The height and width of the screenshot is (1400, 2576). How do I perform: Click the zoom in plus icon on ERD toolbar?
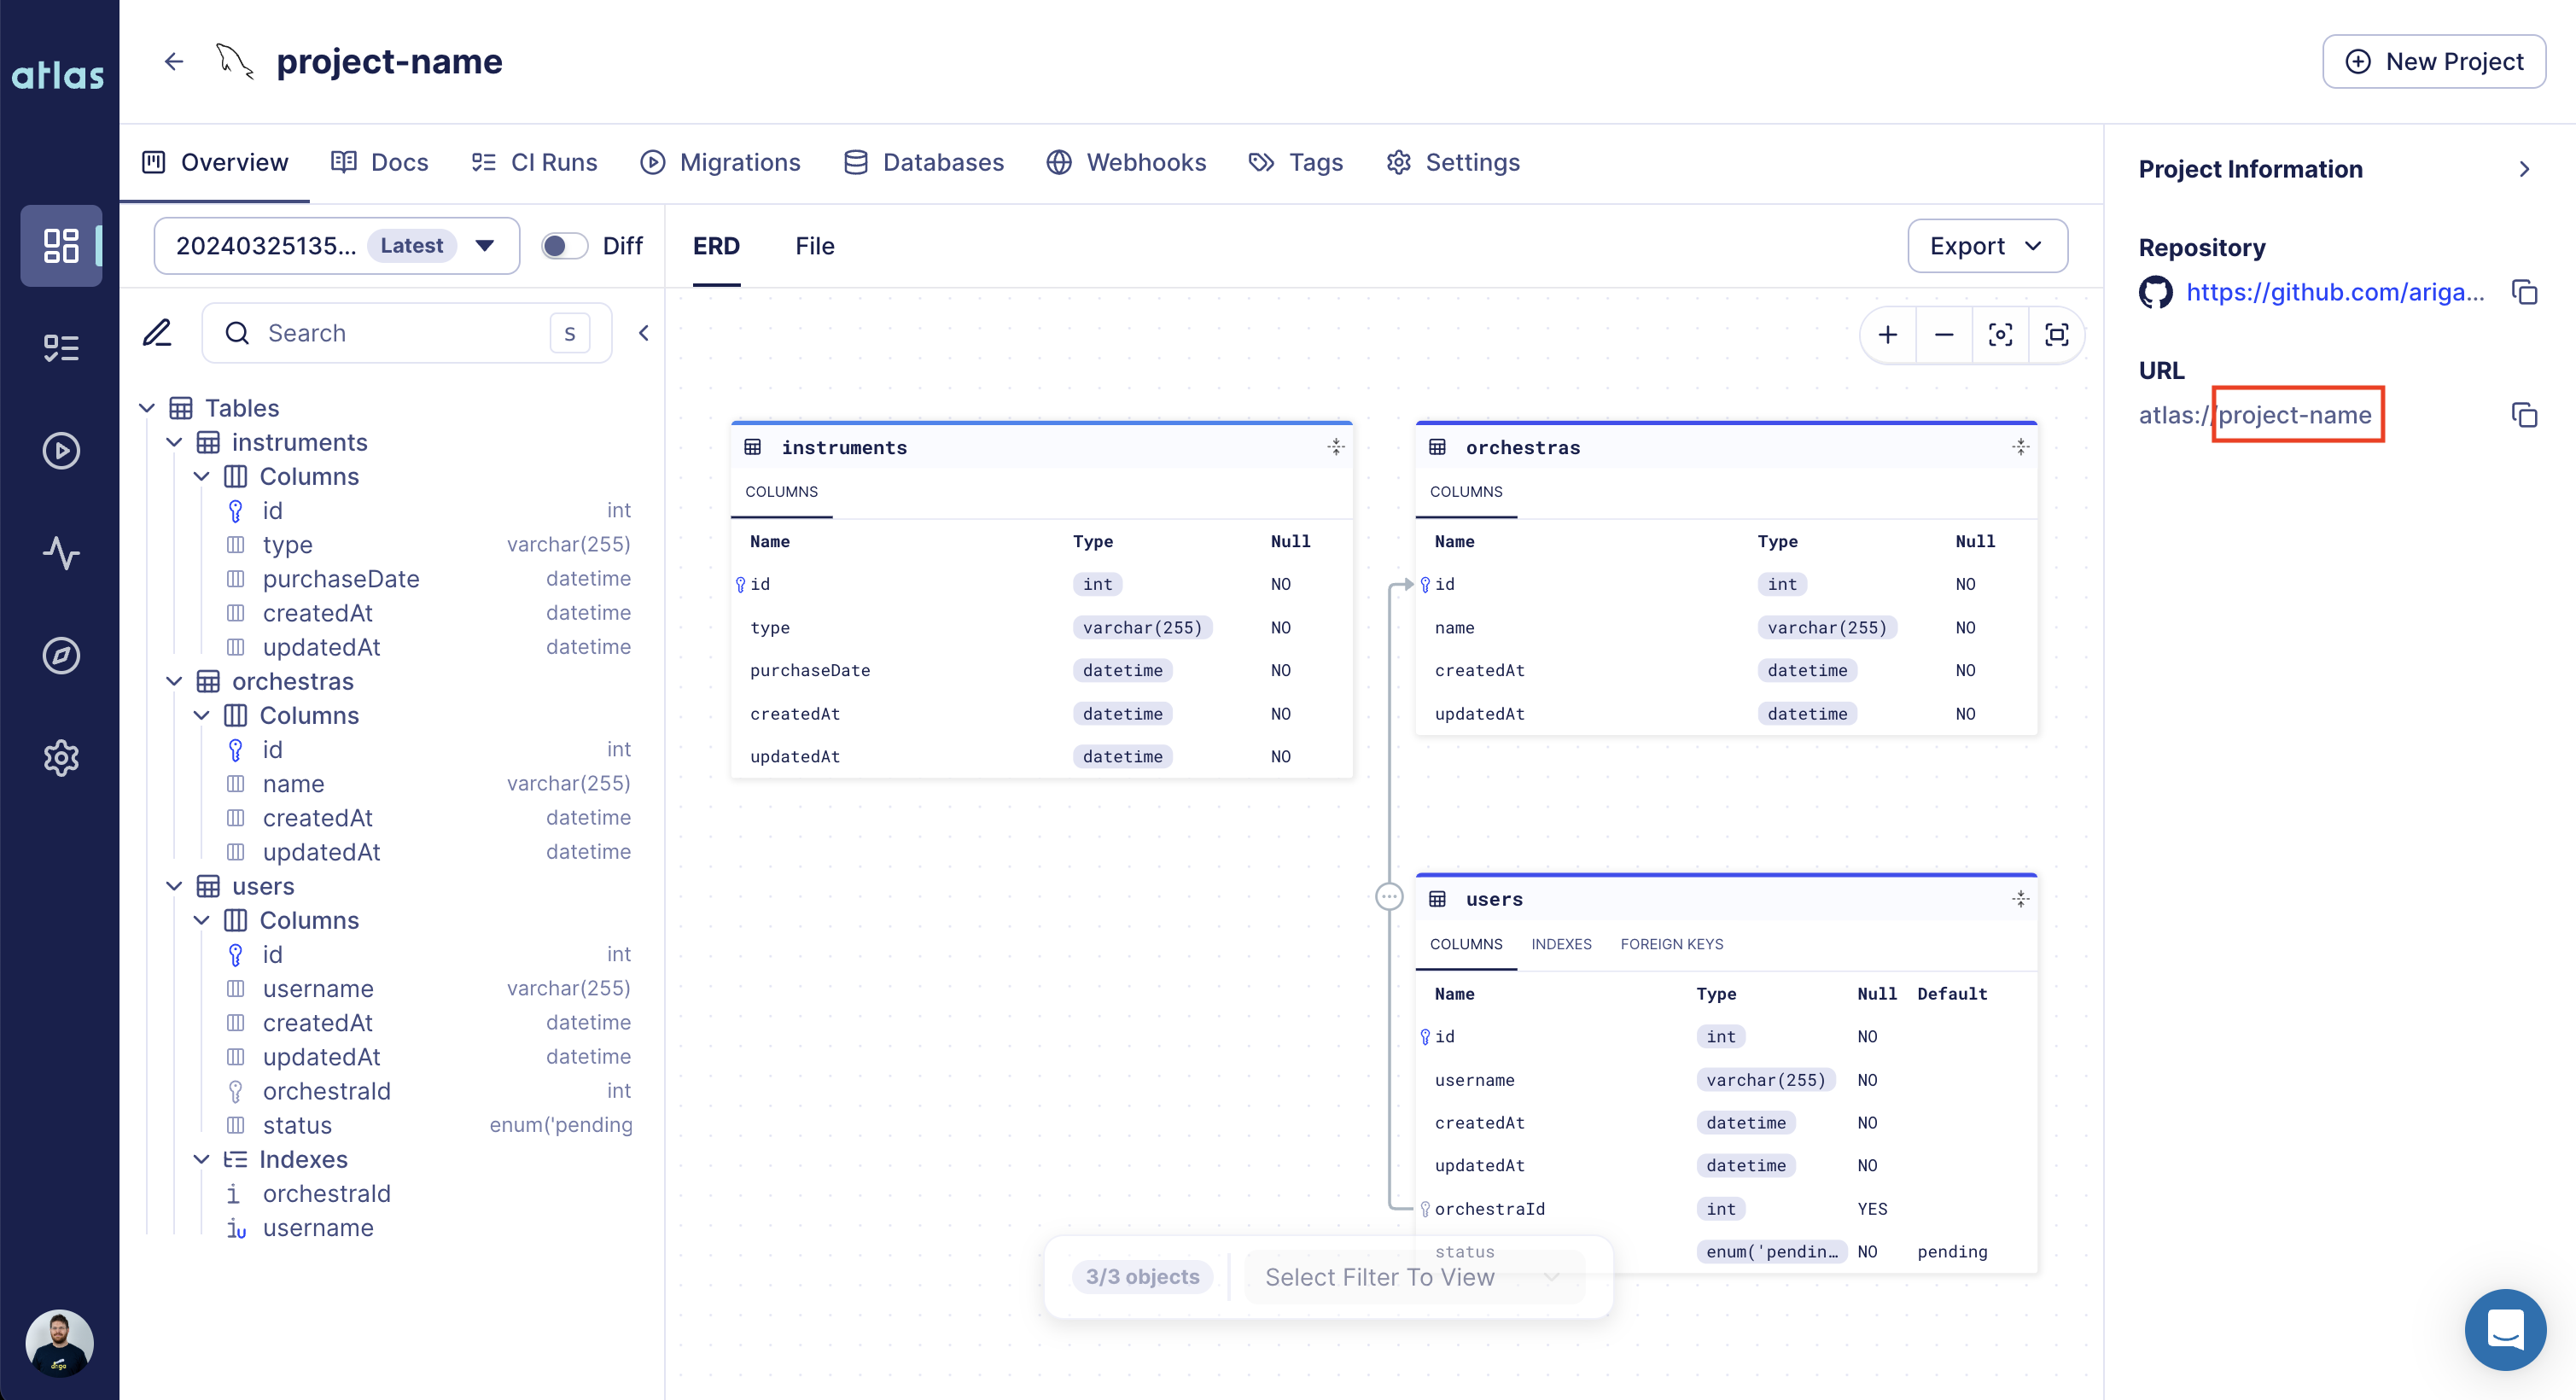pyautogui.click(x=1888, y=335)
